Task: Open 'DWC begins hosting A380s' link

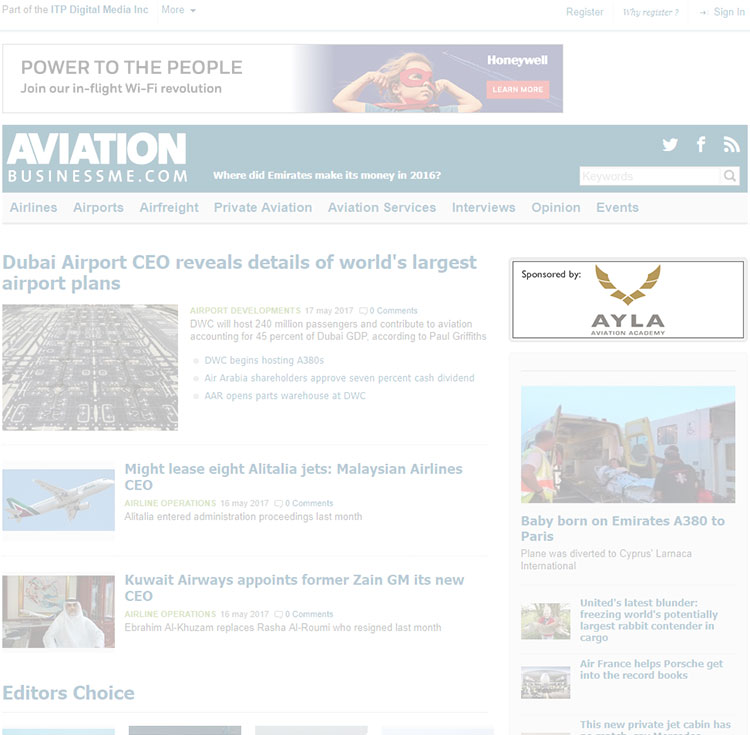Action: (264, 361)
